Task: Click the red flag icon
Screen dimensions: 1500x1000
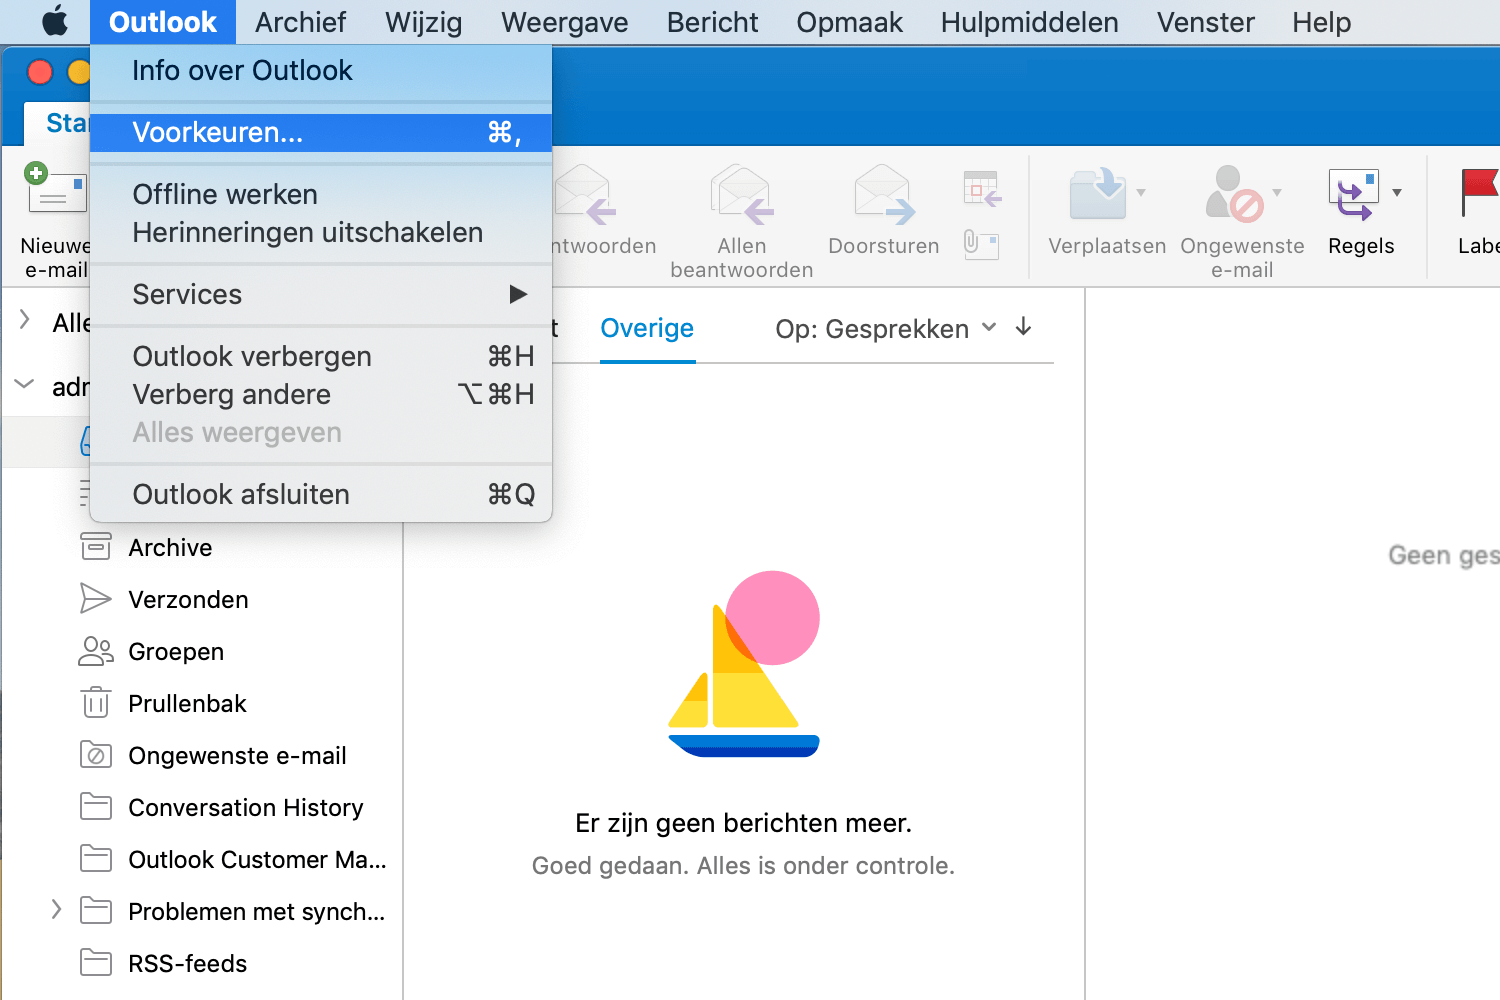Action: pyautogui.click(x=1480, y=192)
